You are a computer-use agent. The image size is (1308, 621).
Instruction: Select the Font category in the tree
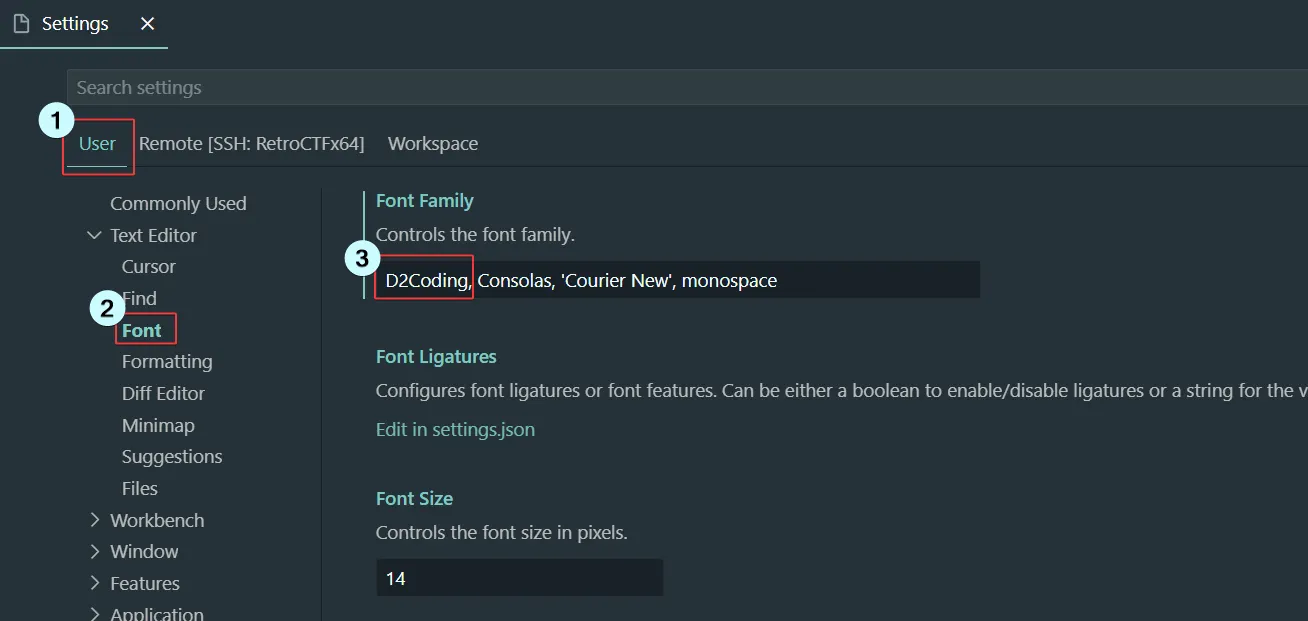point(142,331)
